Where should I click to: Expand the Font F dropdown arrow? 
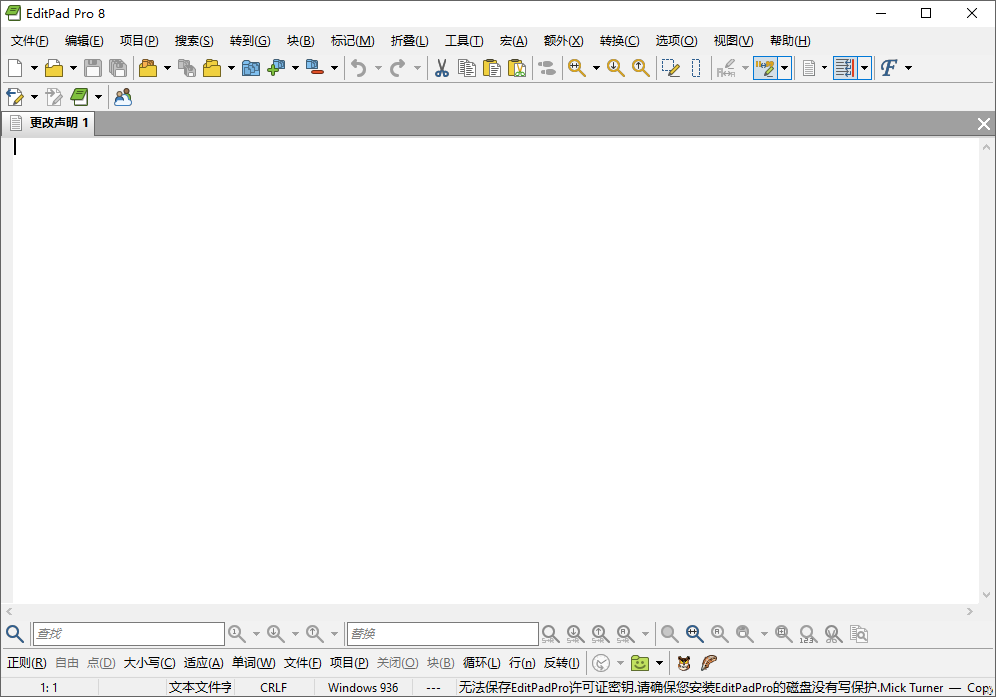pos(908,68)
